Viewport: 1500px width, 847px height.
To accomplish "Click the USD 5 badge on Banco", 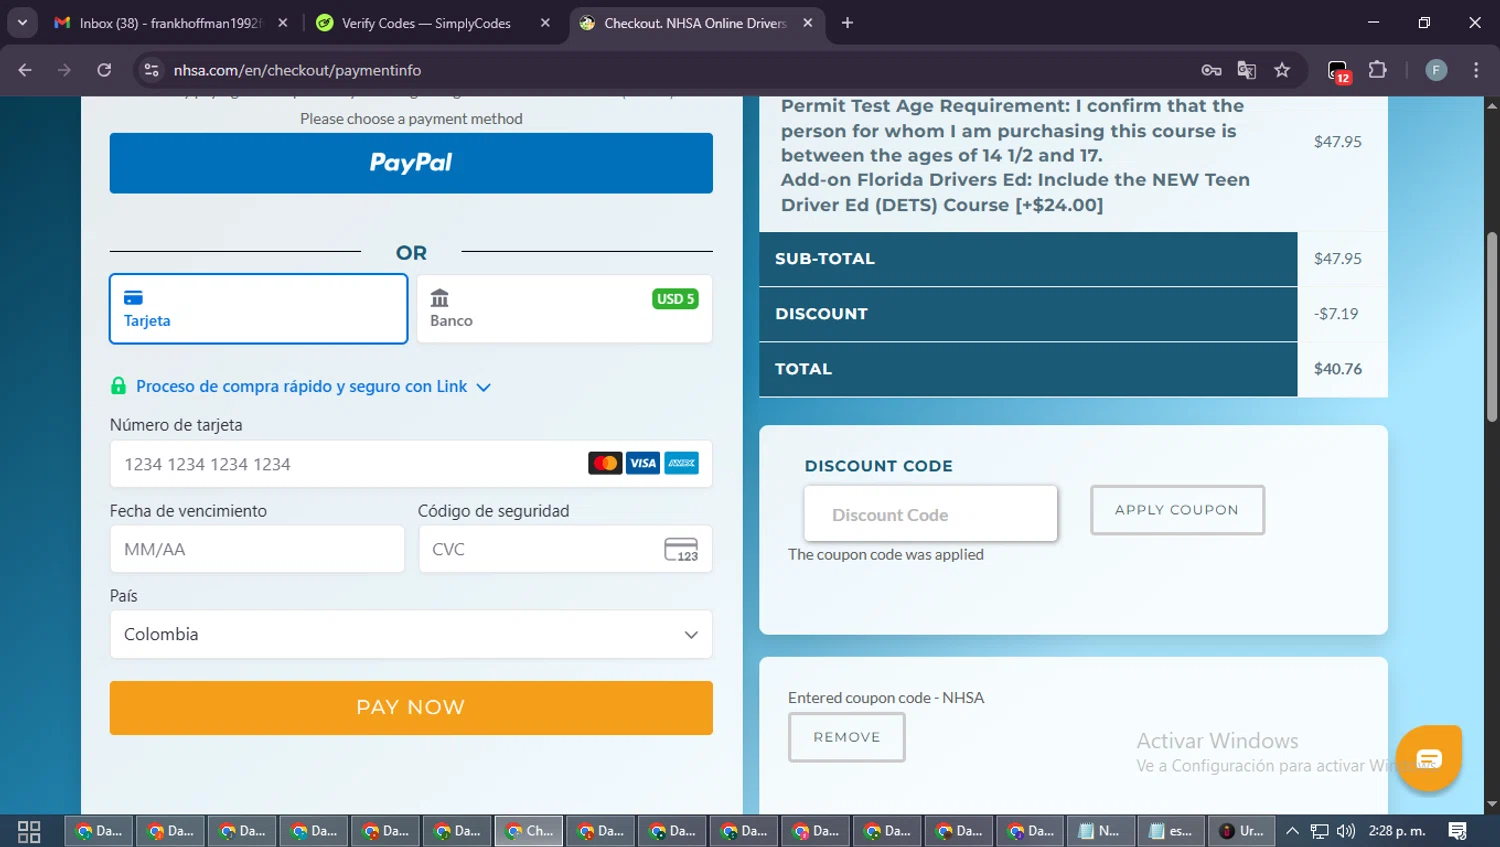I will [x=675, y=299].
